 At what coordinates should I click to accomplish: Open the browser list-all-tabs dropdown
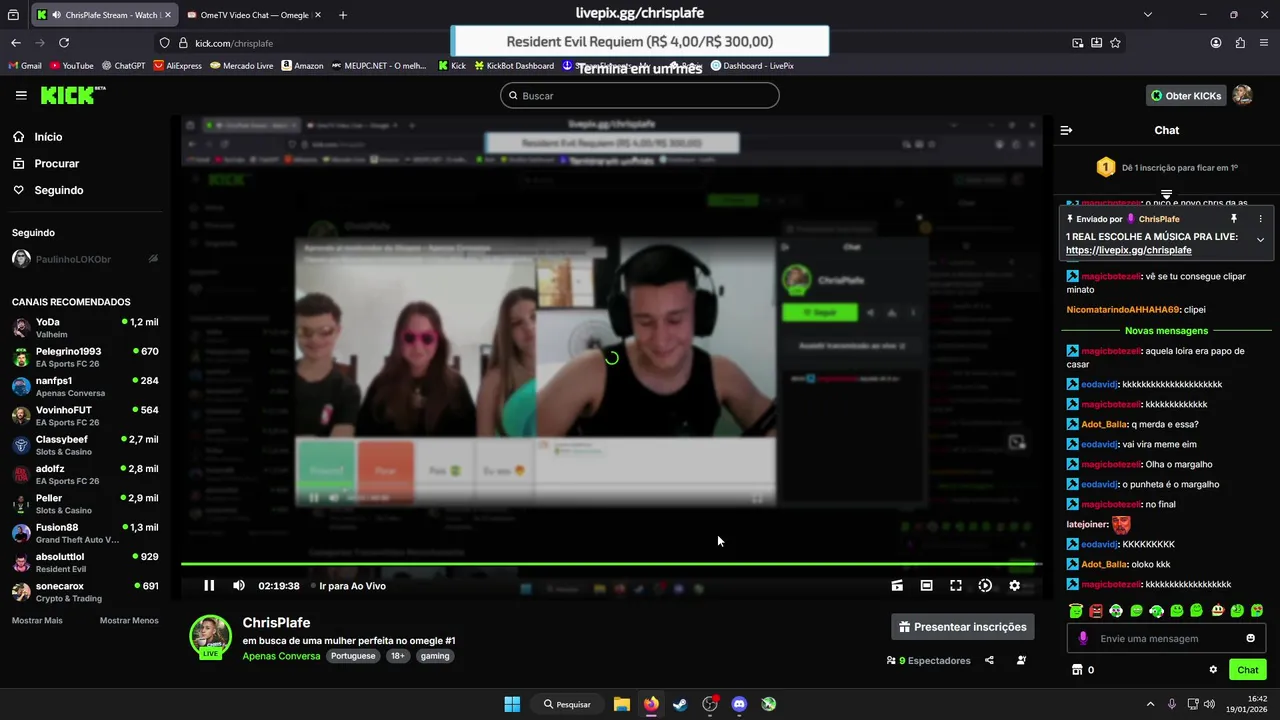pos(1148,15)
